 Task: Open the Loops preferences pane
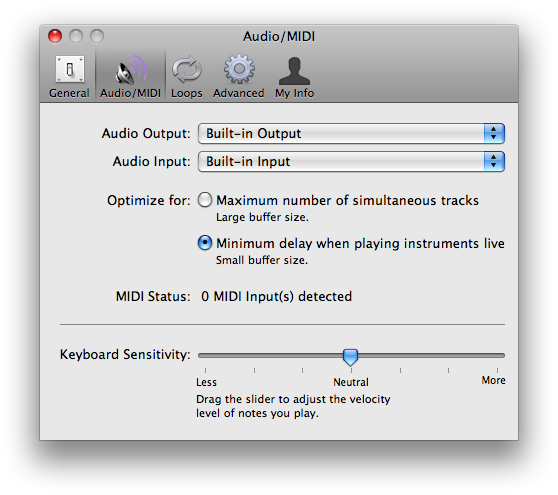pyautogui.click(x=186, y=77)
